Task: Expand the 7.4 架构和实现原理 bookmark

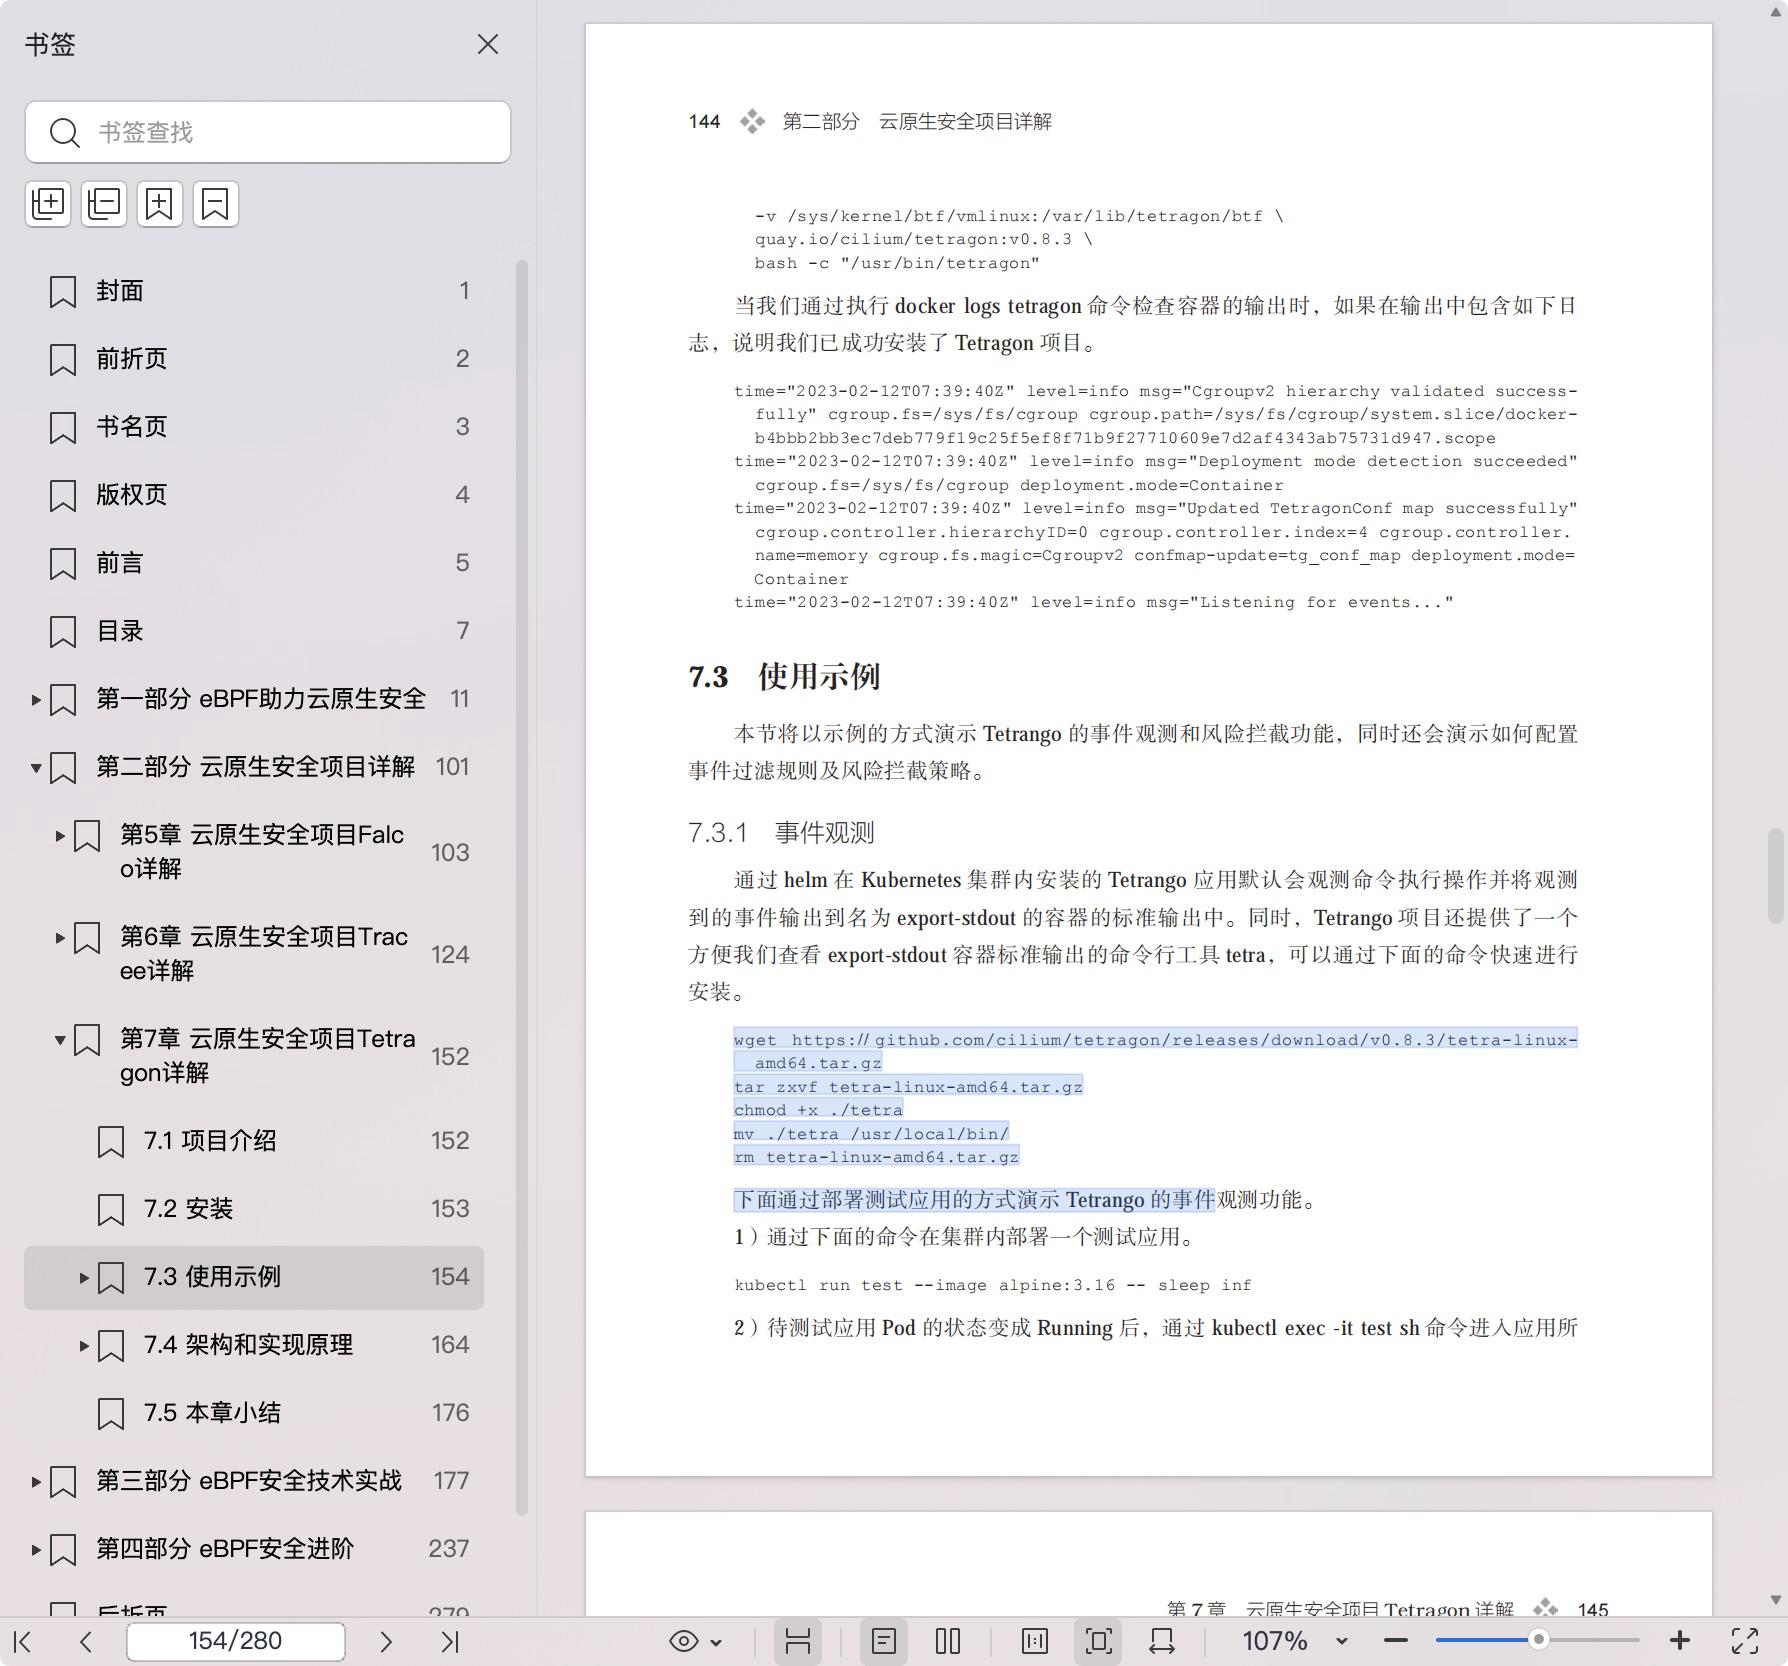Action: click(x=84, y=1345)
